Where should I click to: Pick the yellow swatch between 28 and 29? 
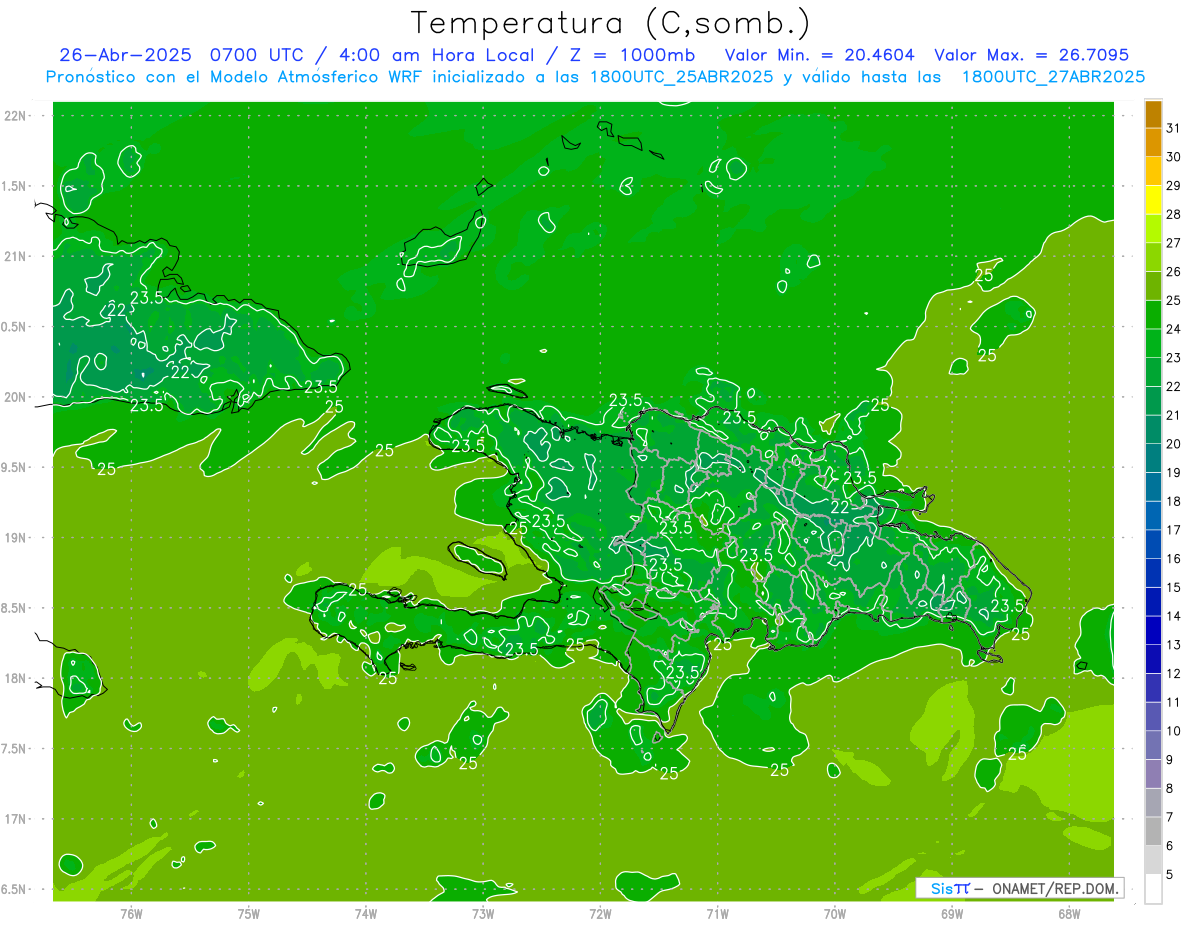pyautogui.click(x=1153, y=200)
